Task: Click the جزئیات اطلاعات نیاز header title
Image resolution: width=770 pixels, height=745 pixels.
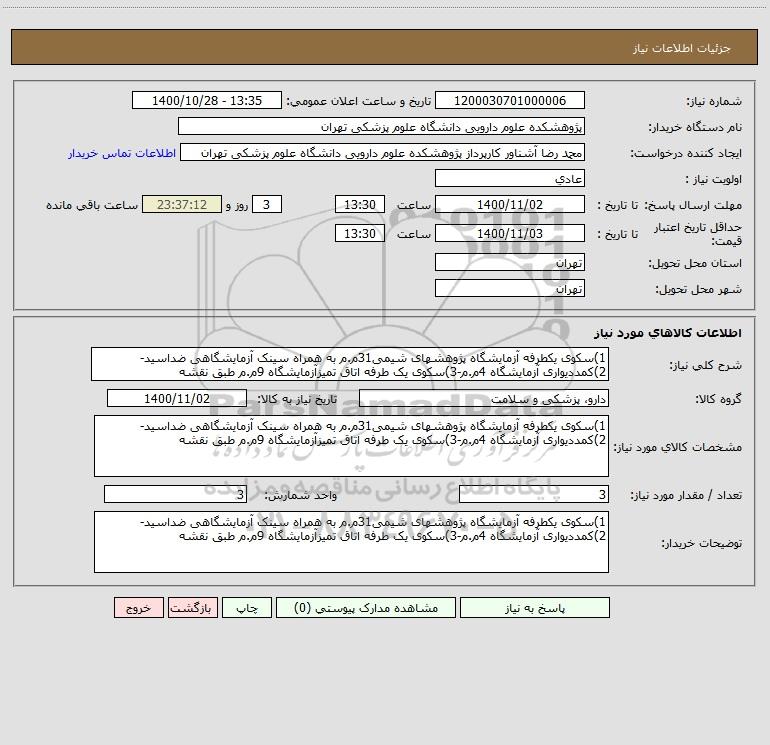Action: 682,48
